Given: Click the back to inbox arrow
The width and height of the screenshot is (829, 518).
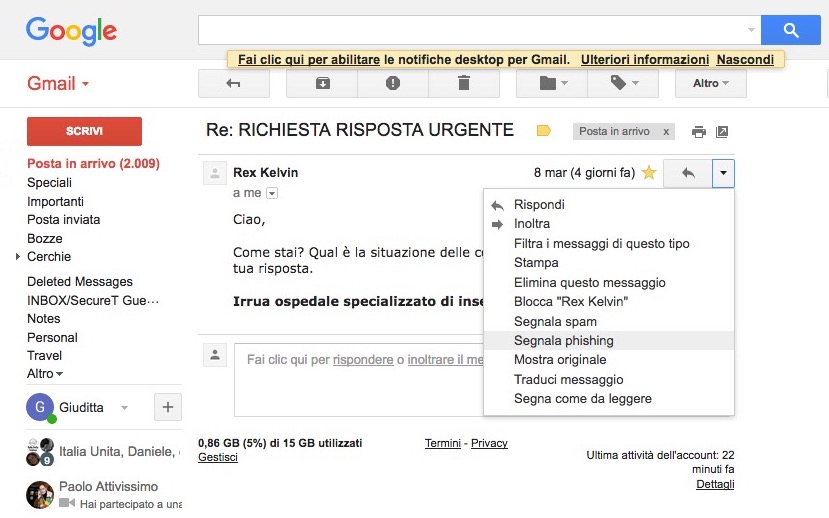Looking at the screenshot, I should click(x=234, y=84).
